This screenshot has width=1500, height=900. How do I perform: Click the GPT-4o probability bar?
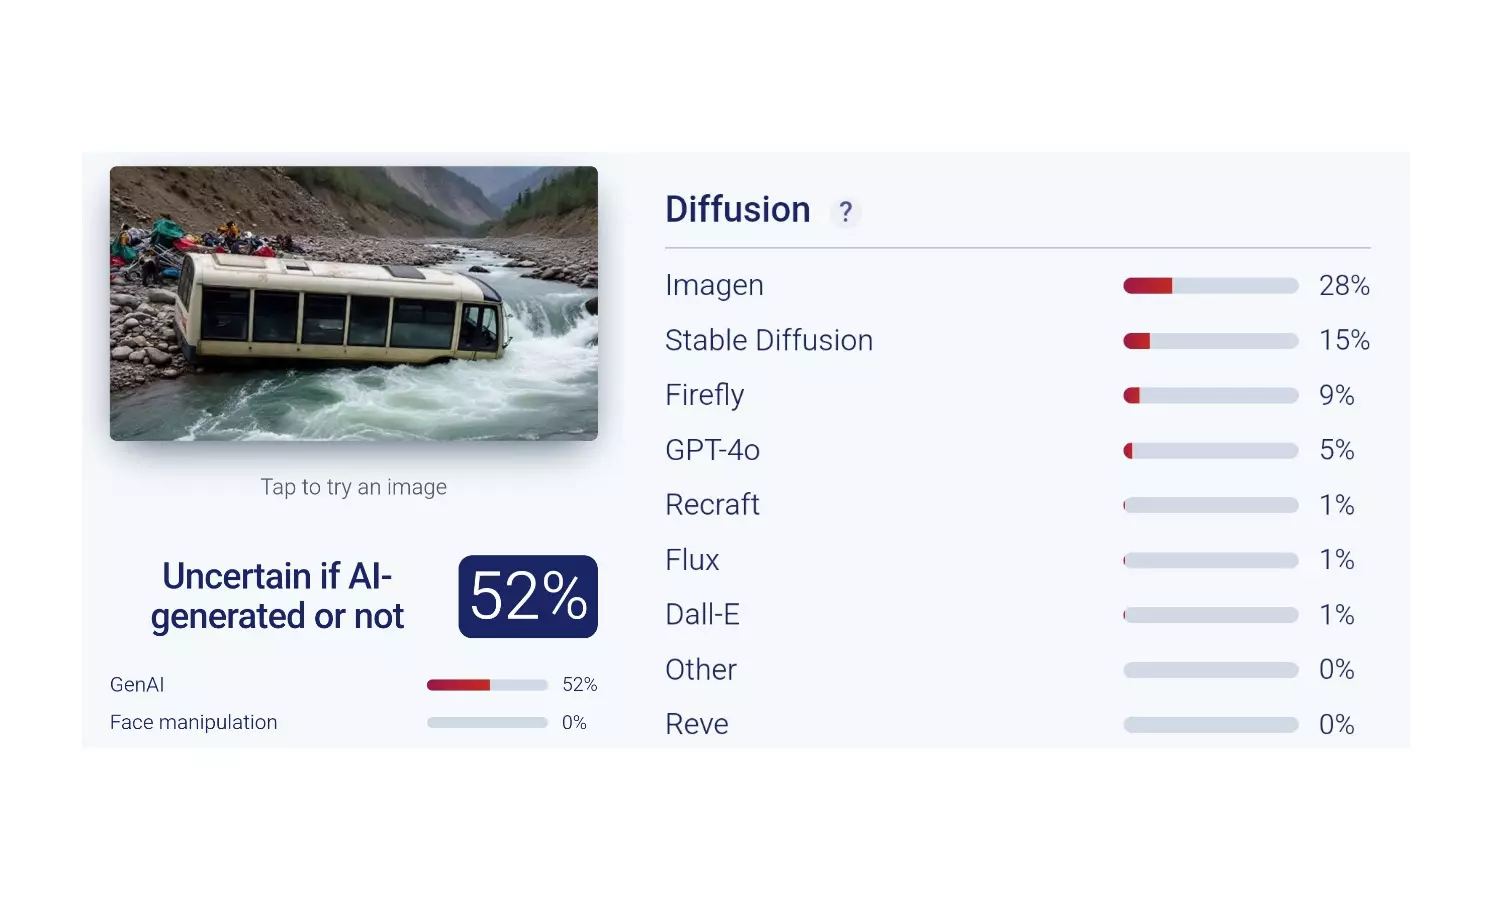(1211, 451)
